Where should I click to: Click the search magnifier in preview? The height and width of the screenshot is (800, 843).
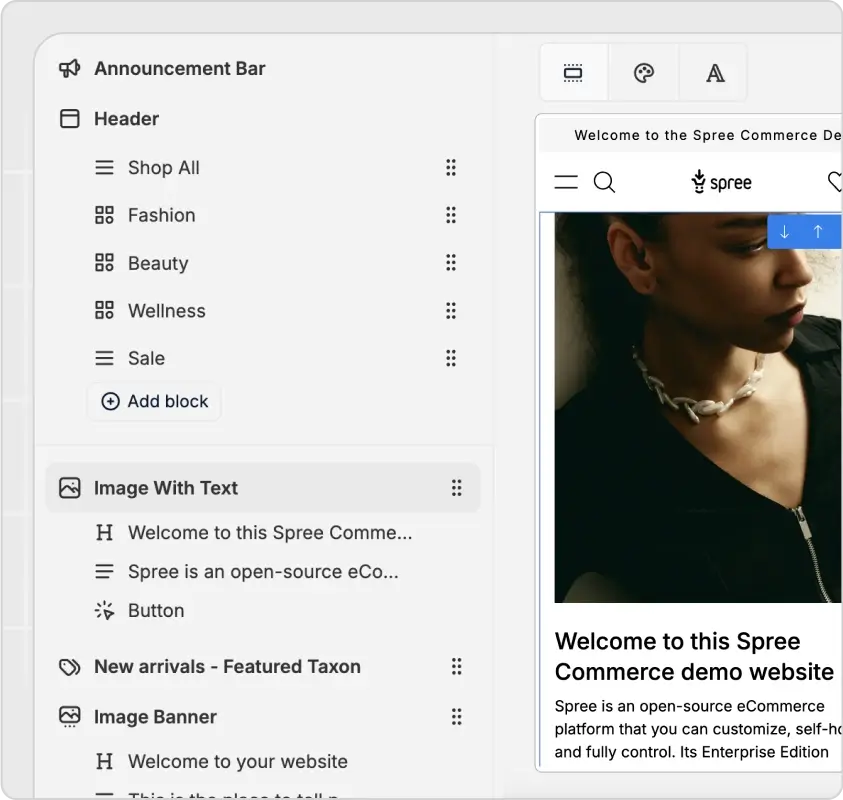point(604,182)
